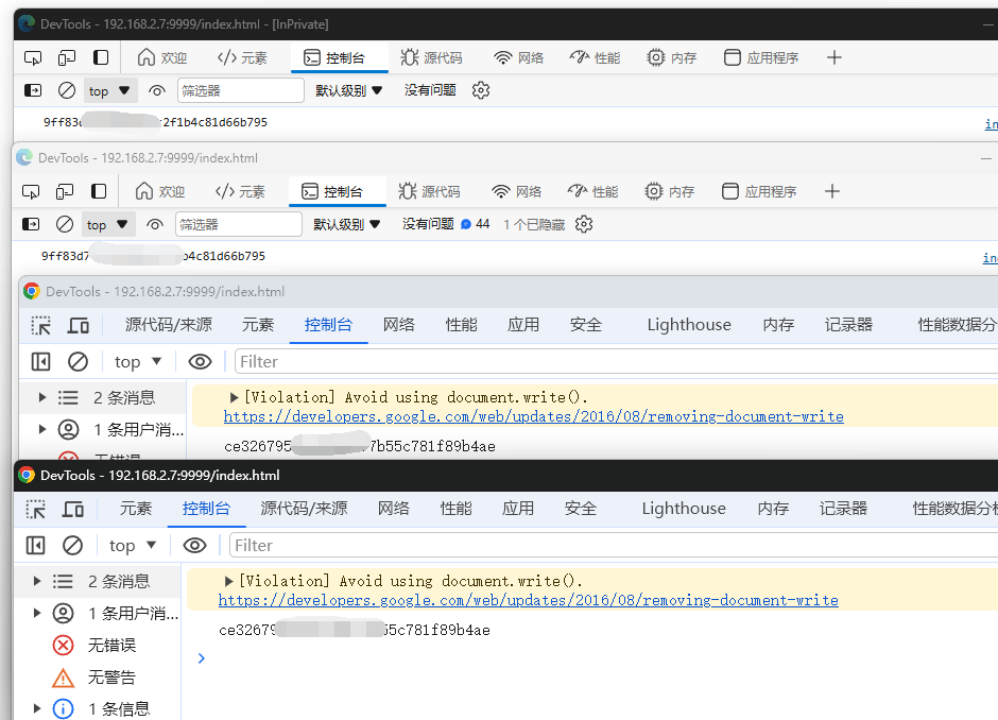This screenshot has width=998, height=720.
Task: Open 元素 tab in InPrivate DevTools window
Action: (242, 58)
